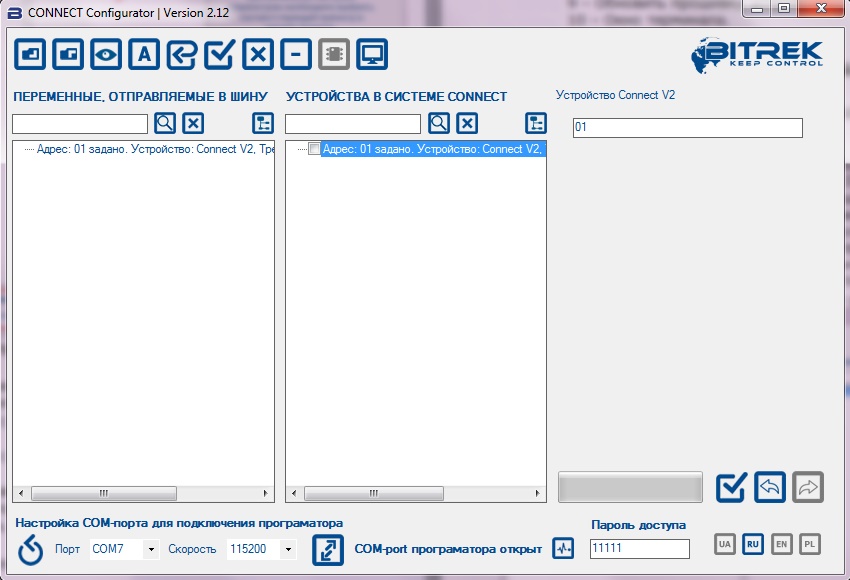Image resolution: width=850 pixels, height=580 pixels.
Task: Click tree view icon above devices panel
Action: [536, 123]
